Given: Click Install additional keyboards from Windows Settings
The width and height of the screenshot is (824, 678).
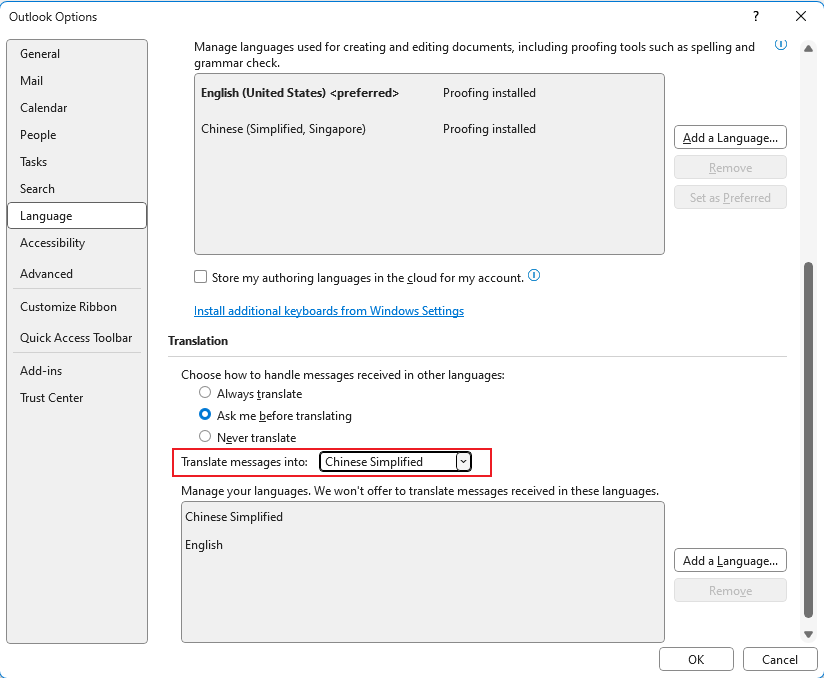Looking at the screenshot, I should pyautogui.click(x=328, y=311).
